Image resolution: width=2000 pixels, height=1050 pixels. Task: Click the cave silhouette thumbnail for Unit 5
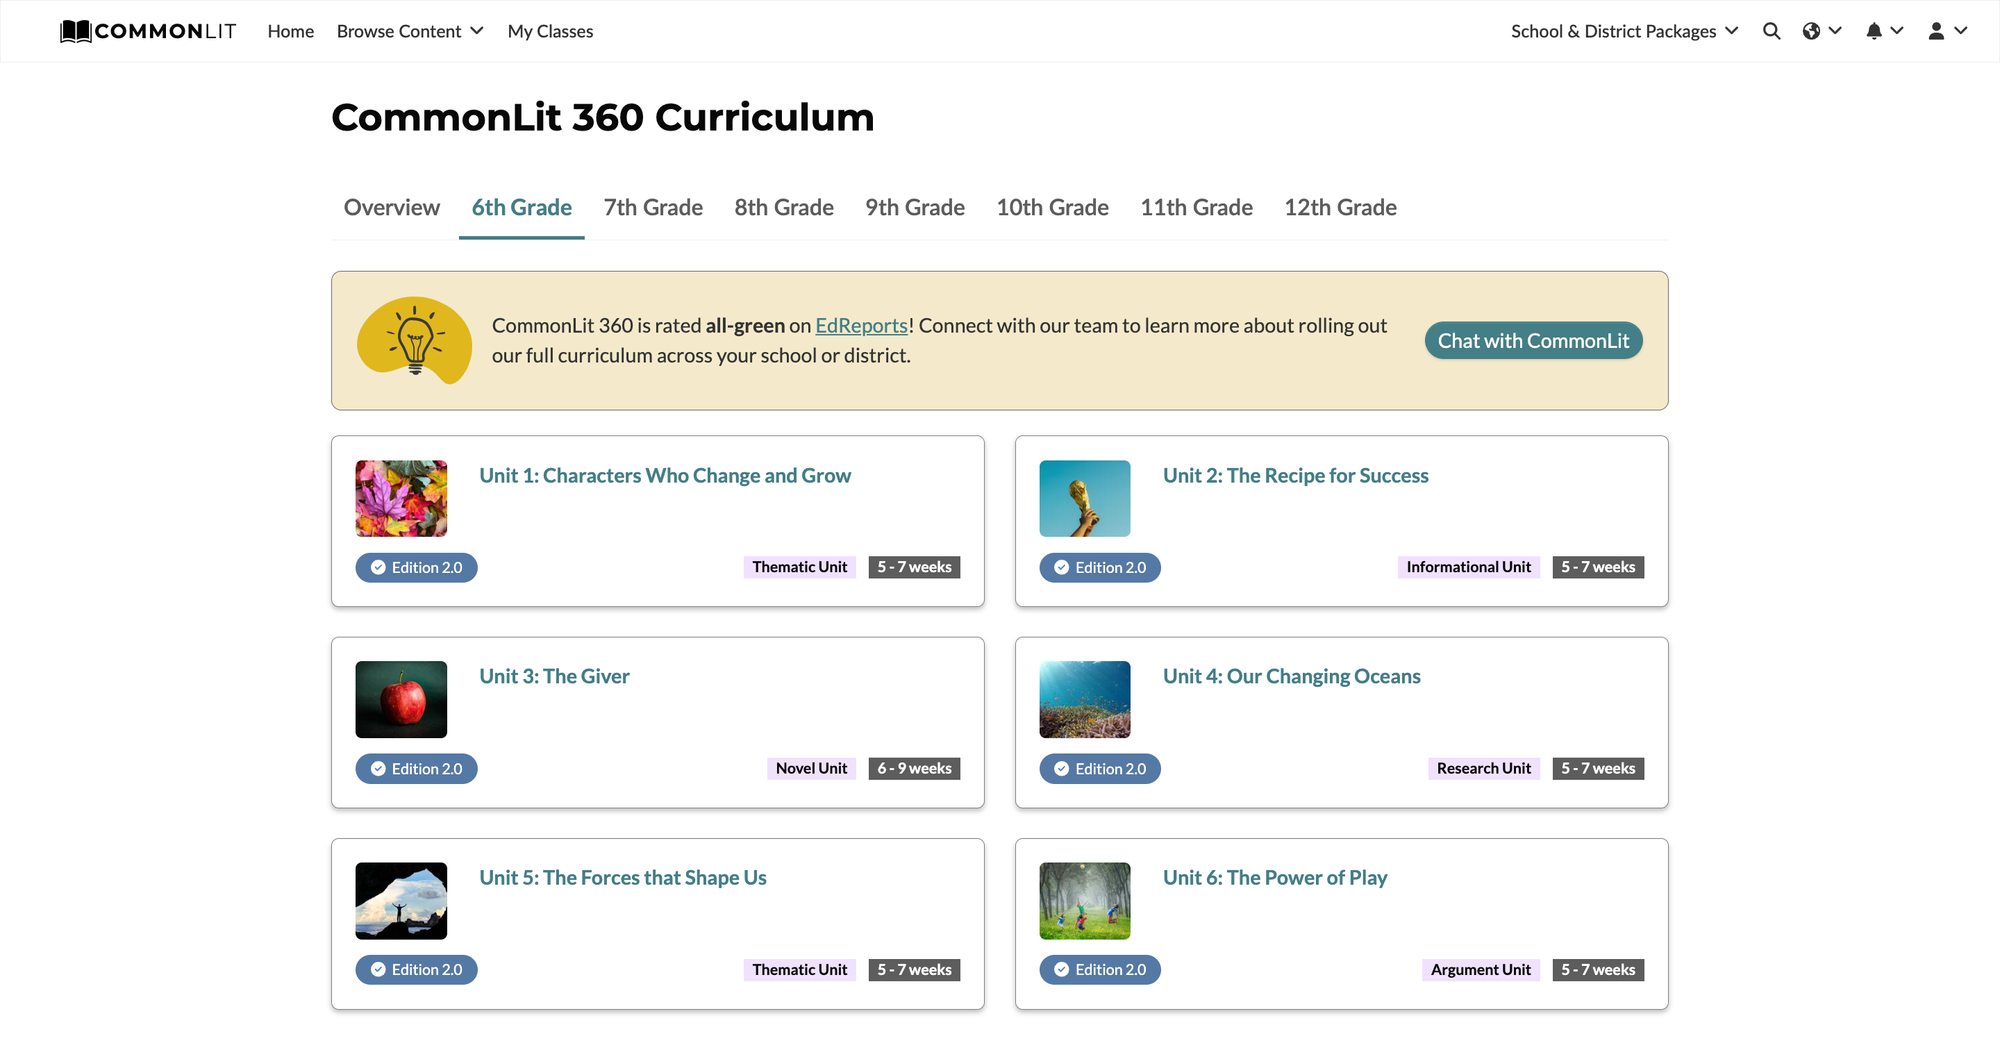point(401,901)
